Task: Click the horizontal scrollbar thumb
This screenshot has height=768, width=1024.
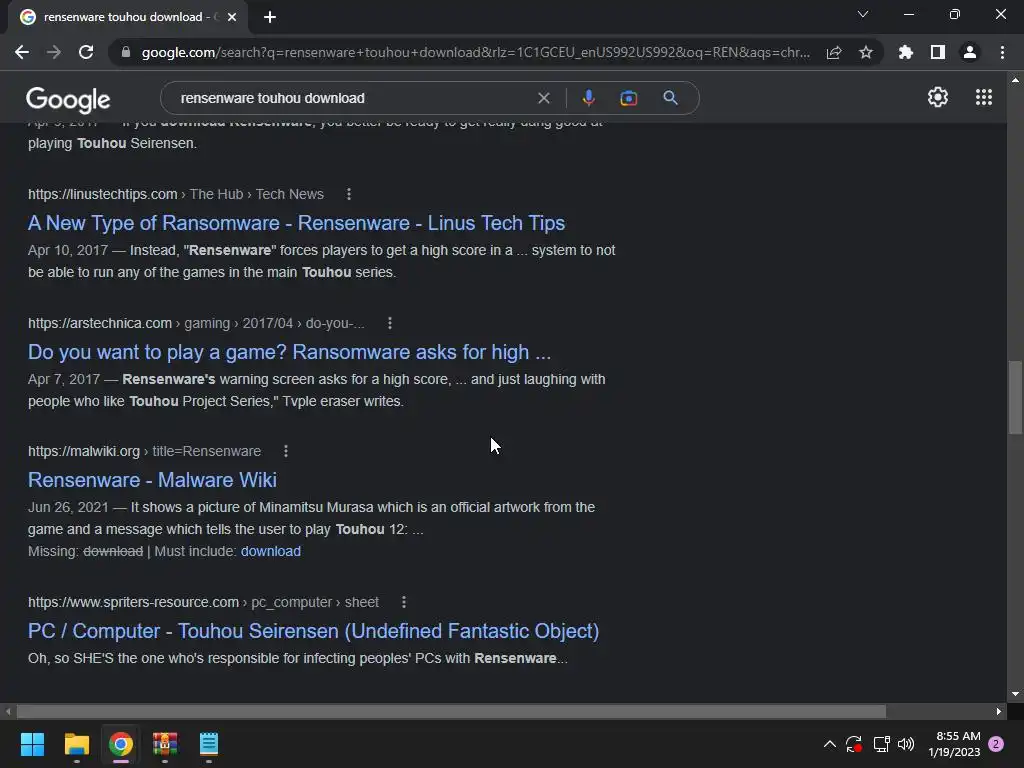Action: click(451, 711)
